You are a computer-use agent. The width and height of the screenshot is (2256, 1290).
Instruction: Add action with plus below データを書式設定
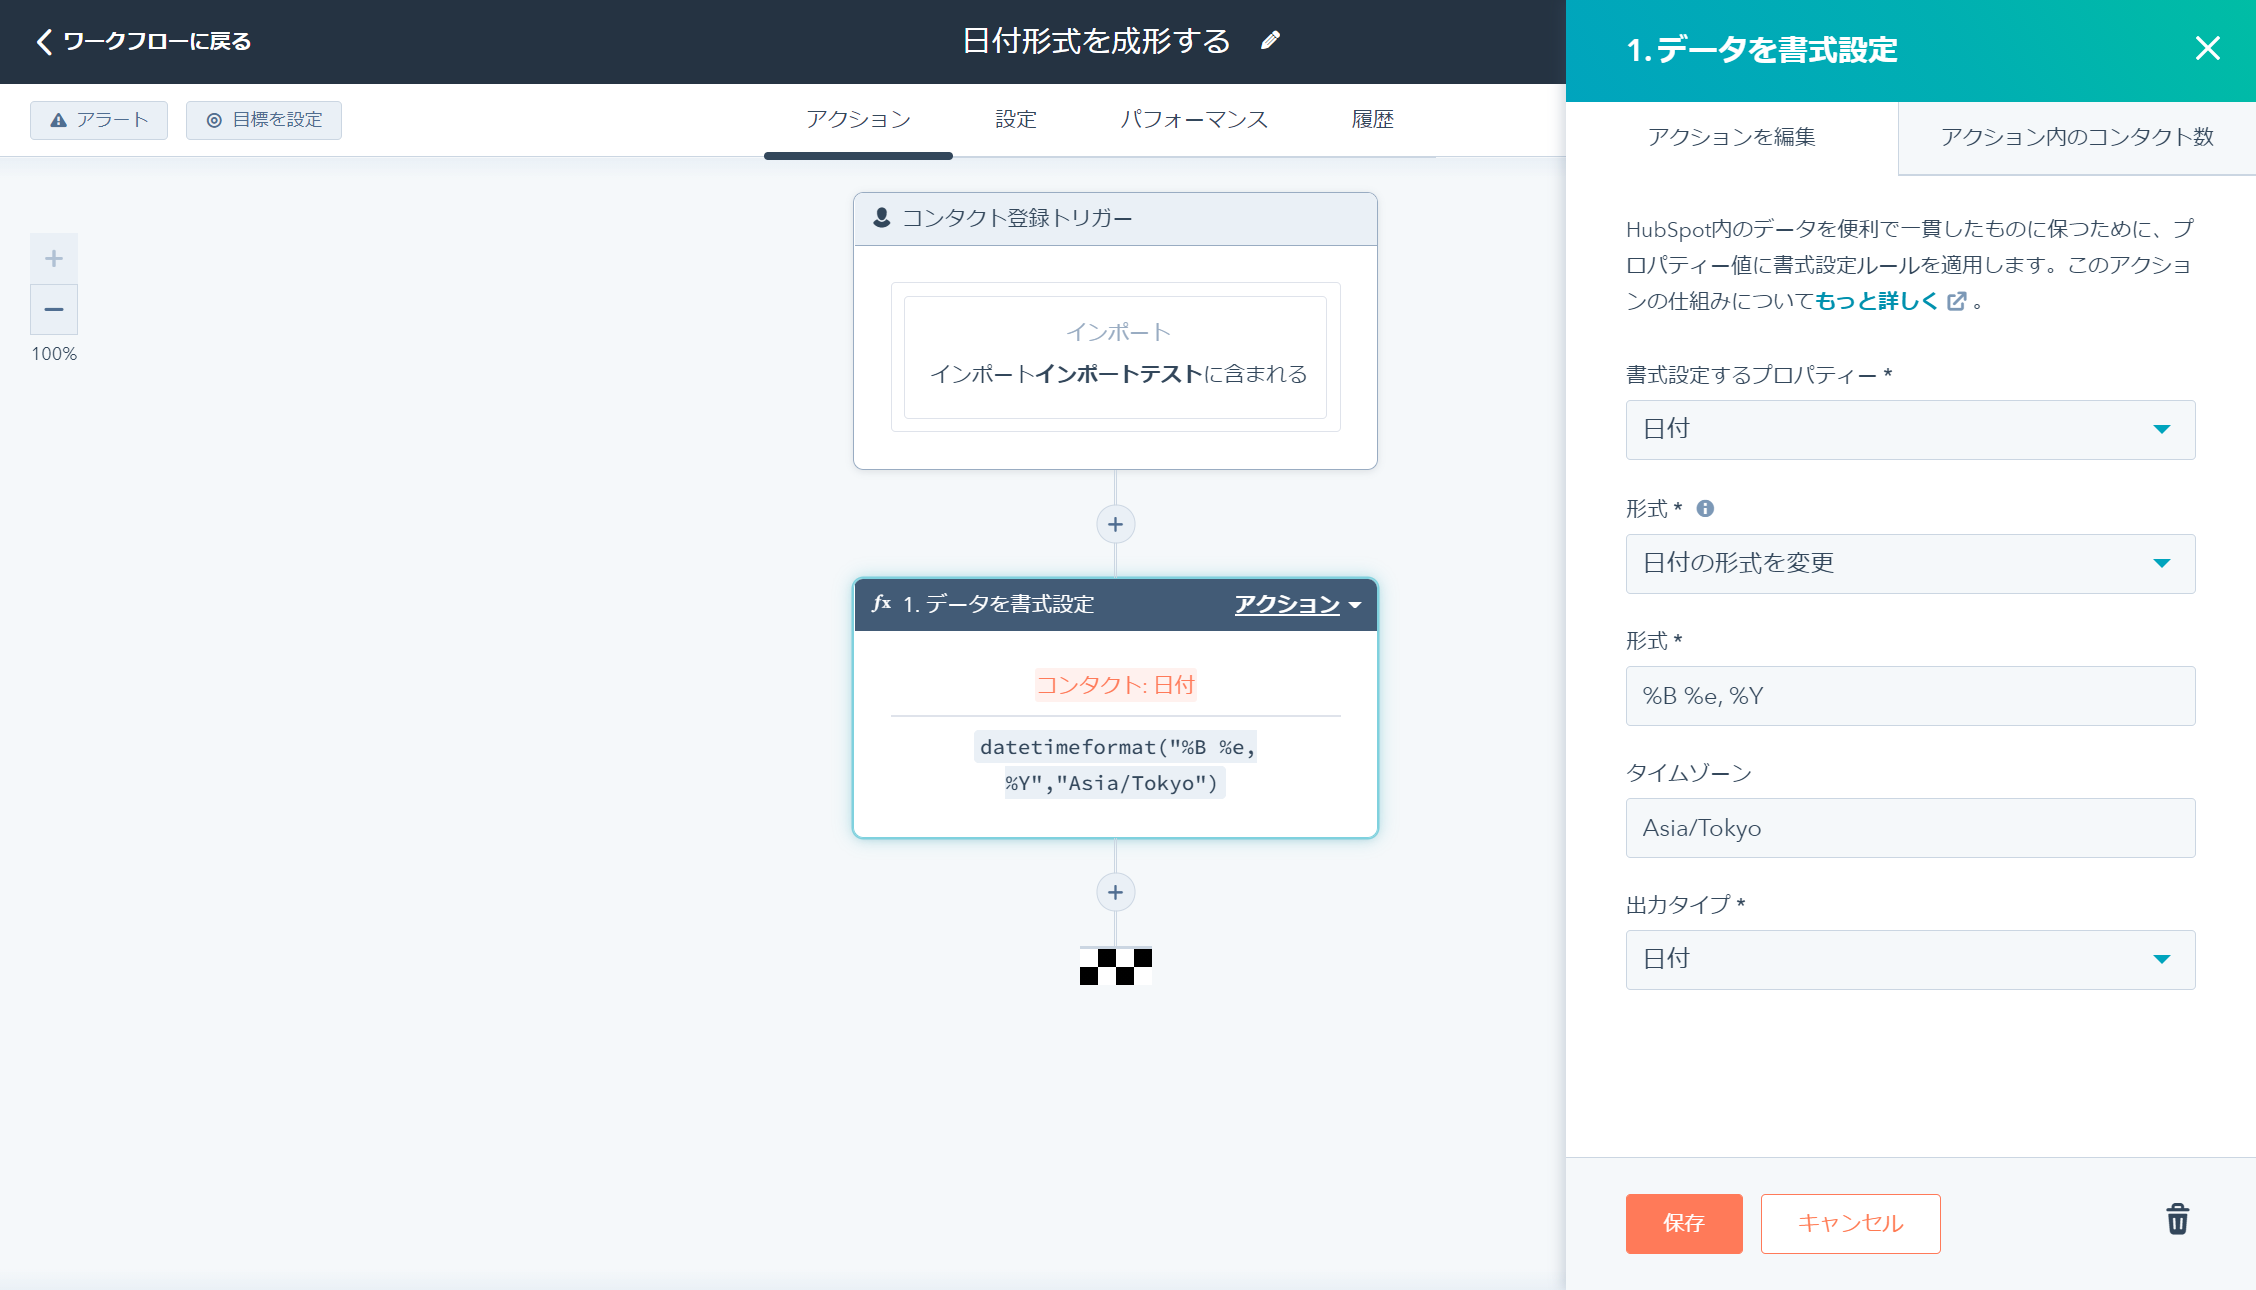pyautogui.click(x=1115, y=892)
